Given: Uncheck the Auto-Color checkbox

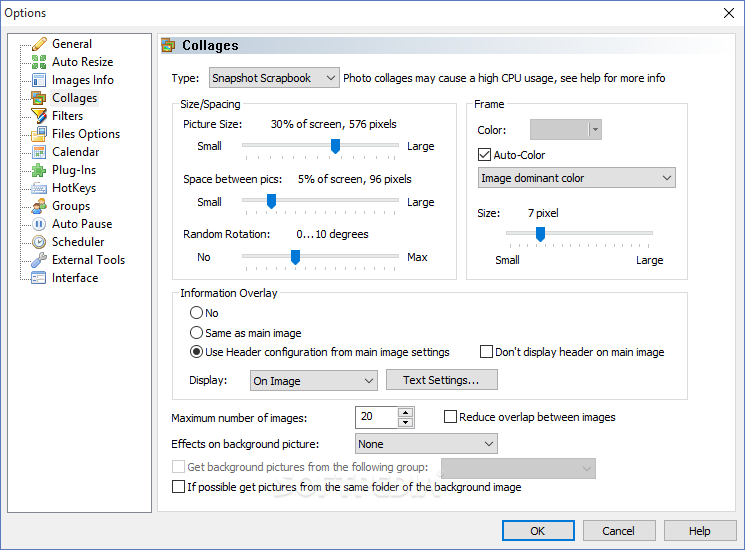Looking at the screenshot, I should (x=484, y=155).
